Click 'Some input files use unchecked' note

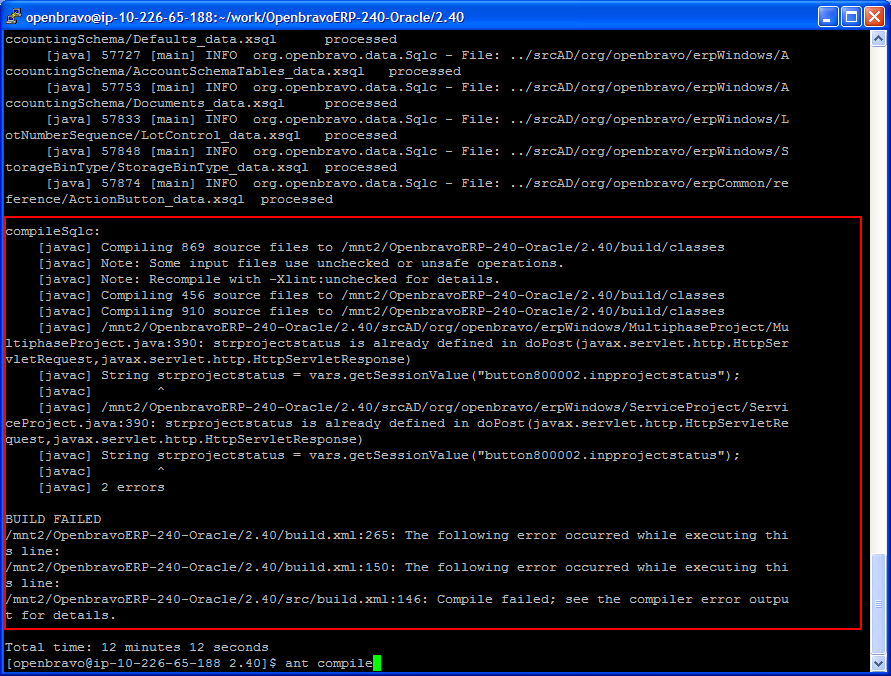pyautogui.click(x=301, y=263)
